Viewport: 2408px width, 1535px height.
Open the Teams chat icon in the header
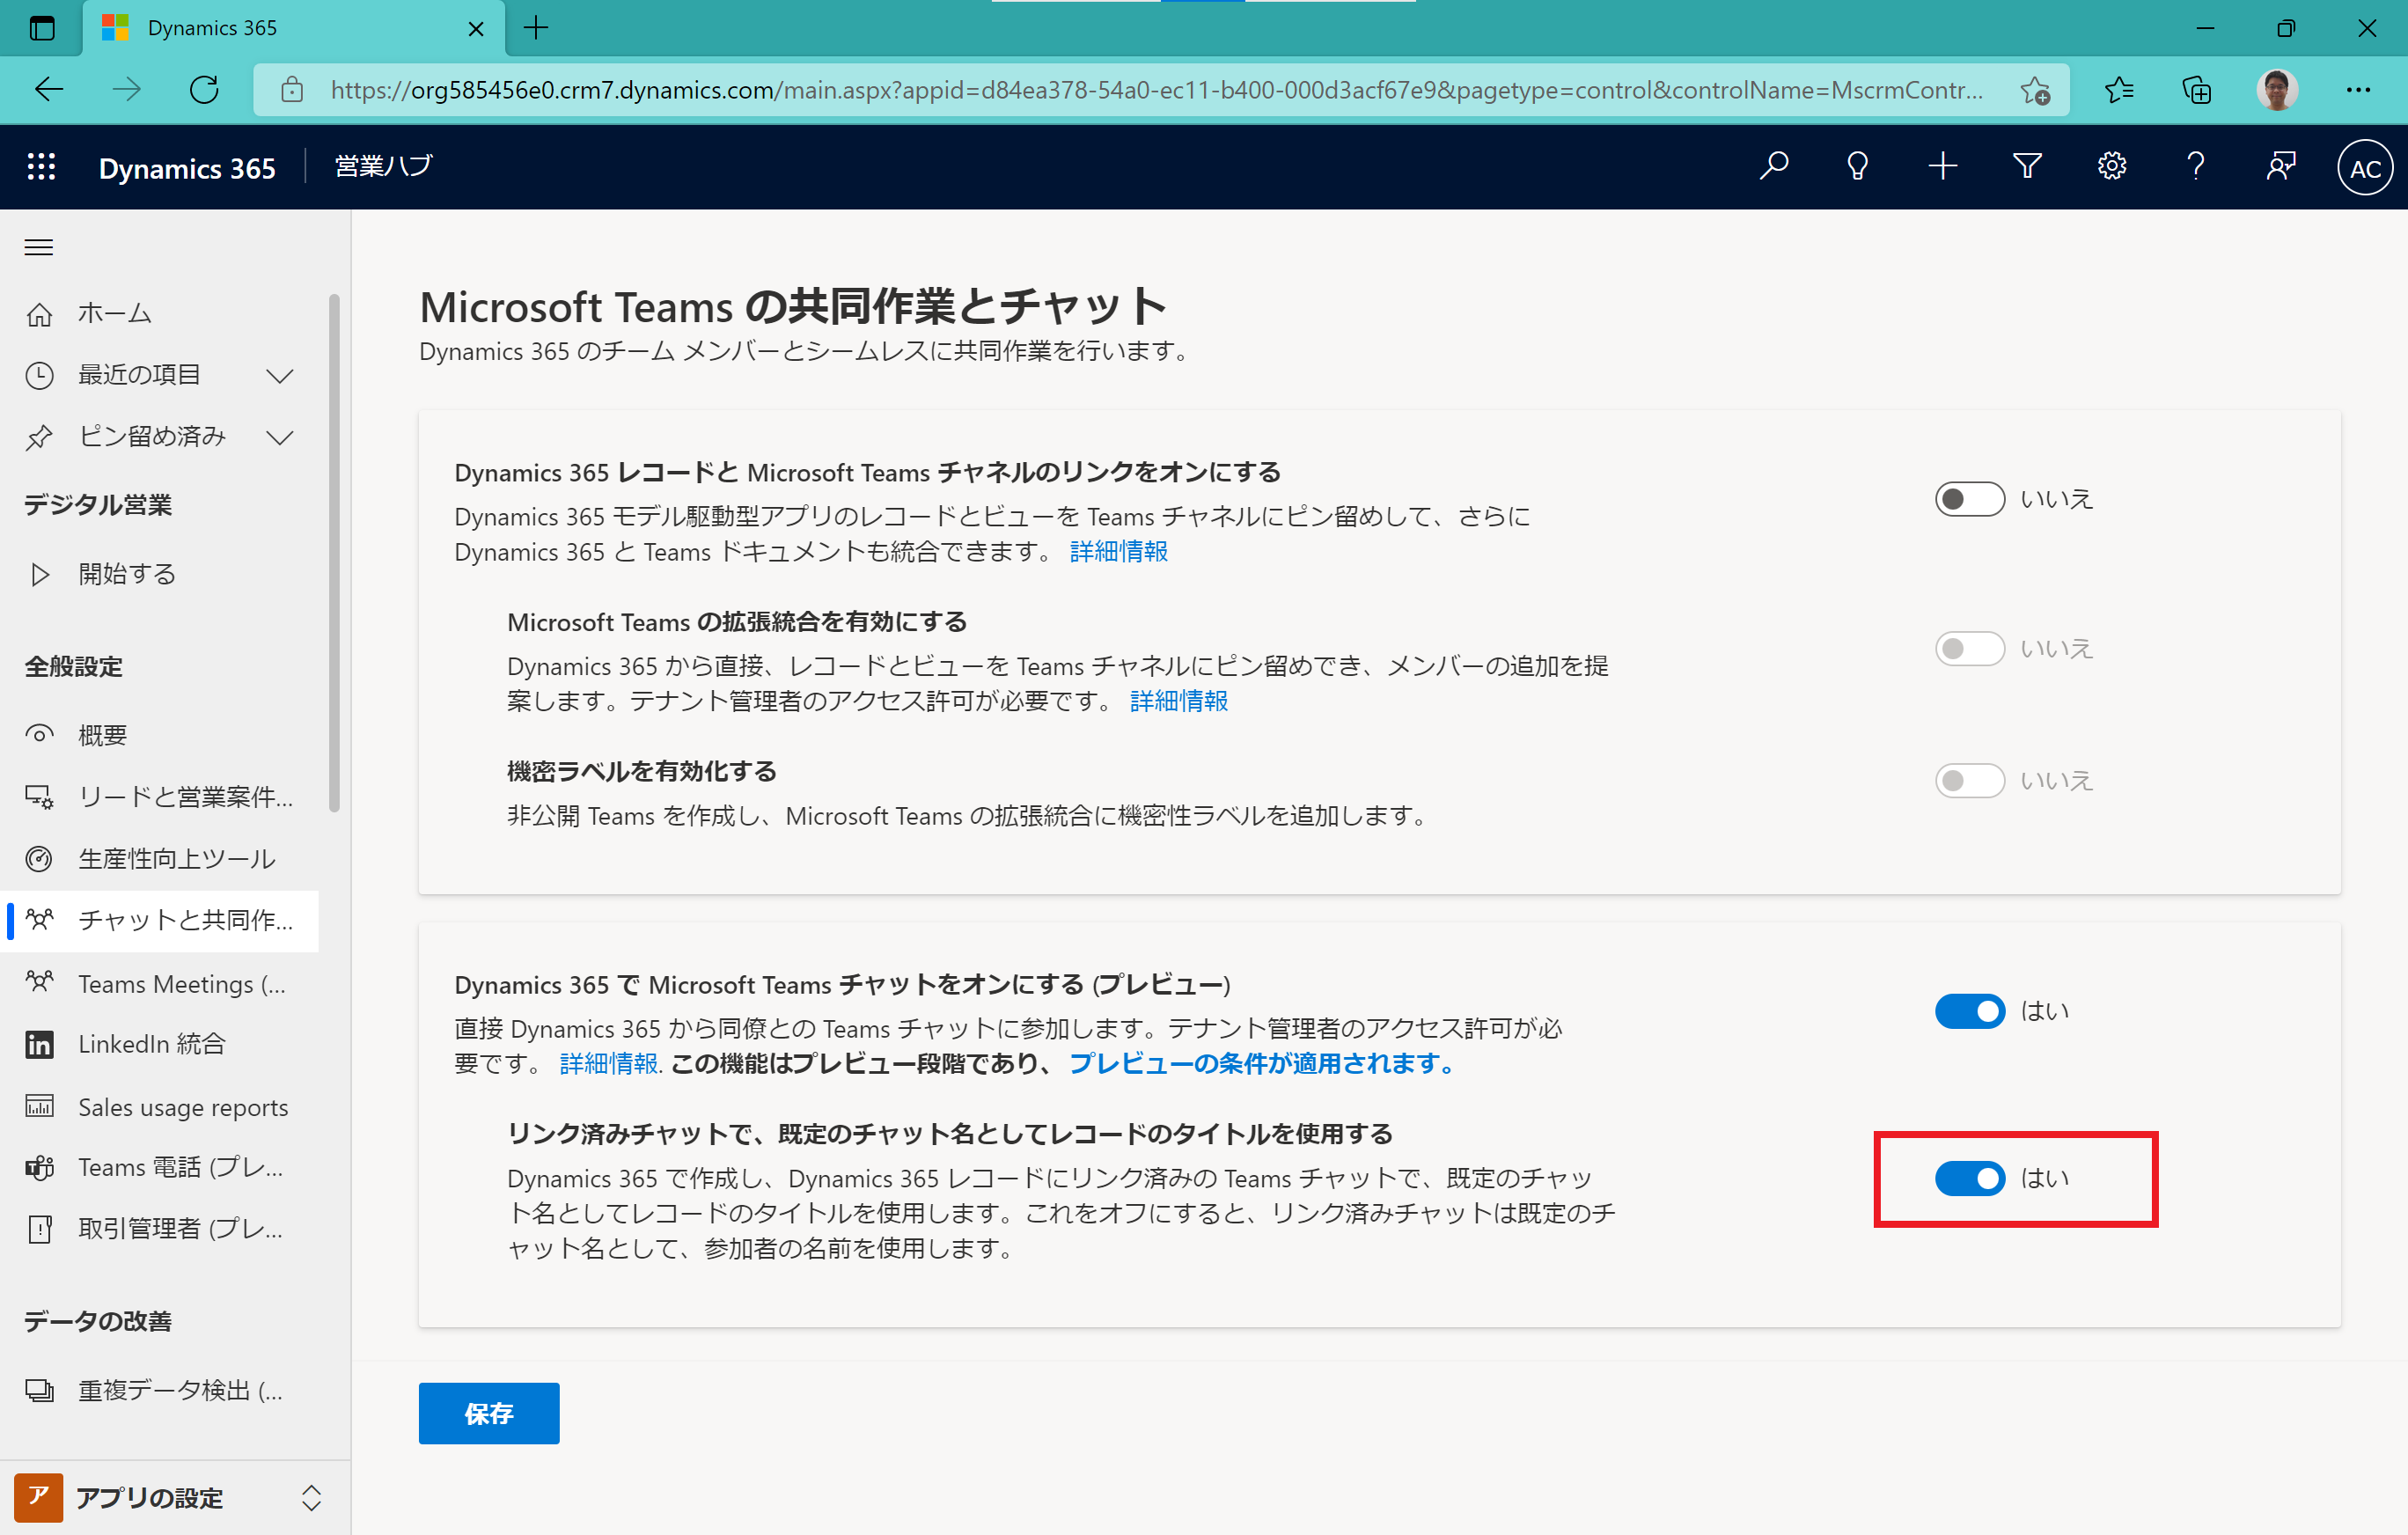point(2280,166)
